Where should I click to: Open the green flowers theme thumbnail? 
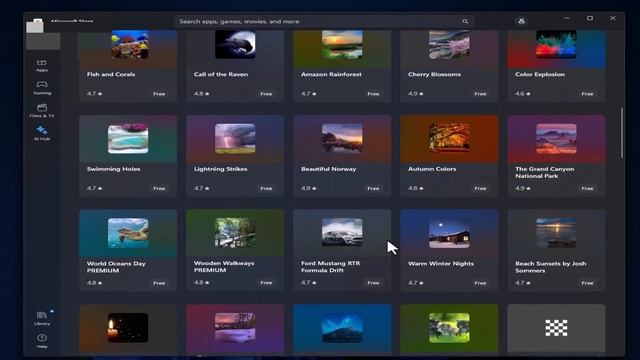(x=449, y=328)
